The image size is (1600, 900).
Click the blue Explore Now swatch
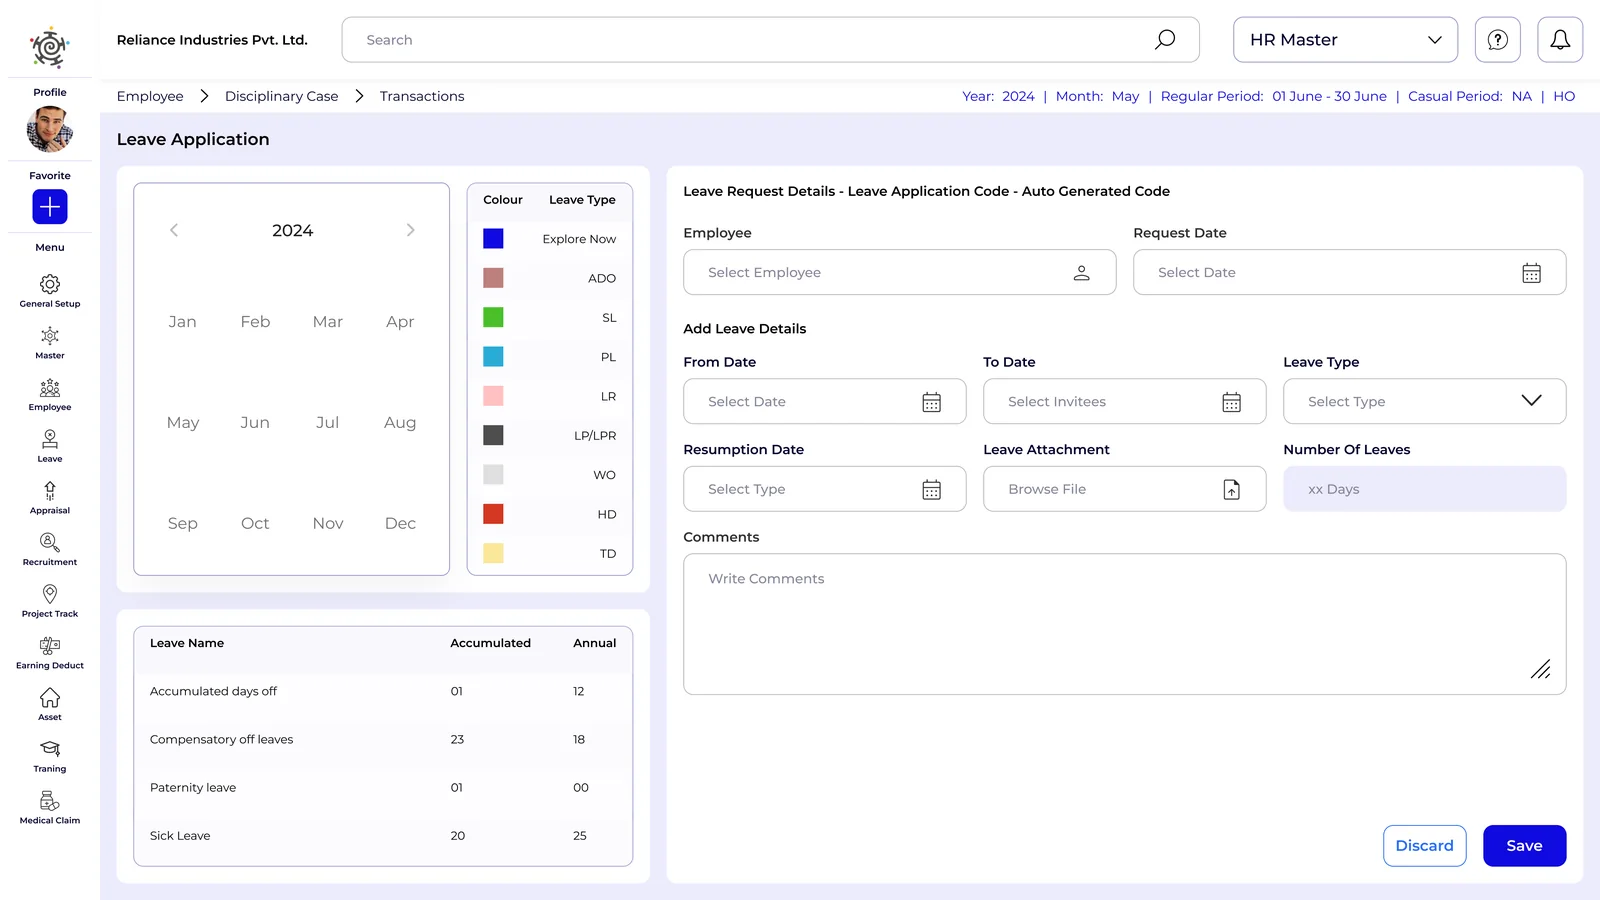(493, 239)
